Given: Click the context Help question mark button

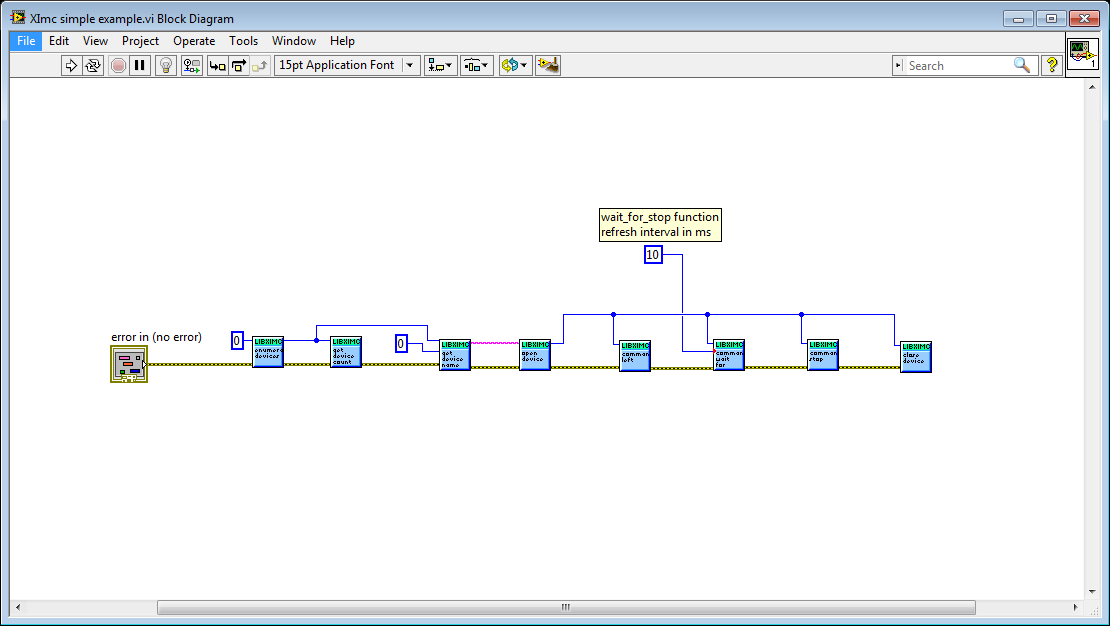Looking at the screenshot, I should (1052, 65).
